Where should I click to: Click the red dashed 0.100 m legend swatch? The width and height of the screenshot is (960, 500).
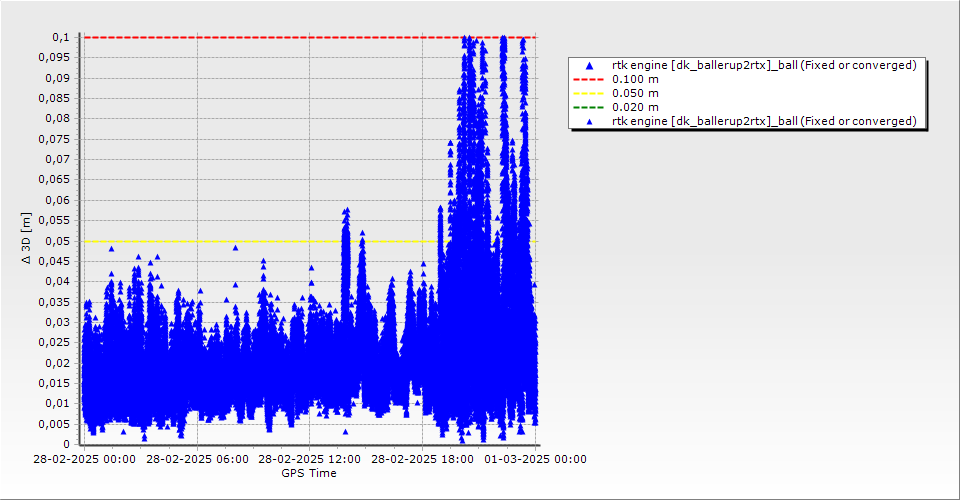[x=588, y=79]
